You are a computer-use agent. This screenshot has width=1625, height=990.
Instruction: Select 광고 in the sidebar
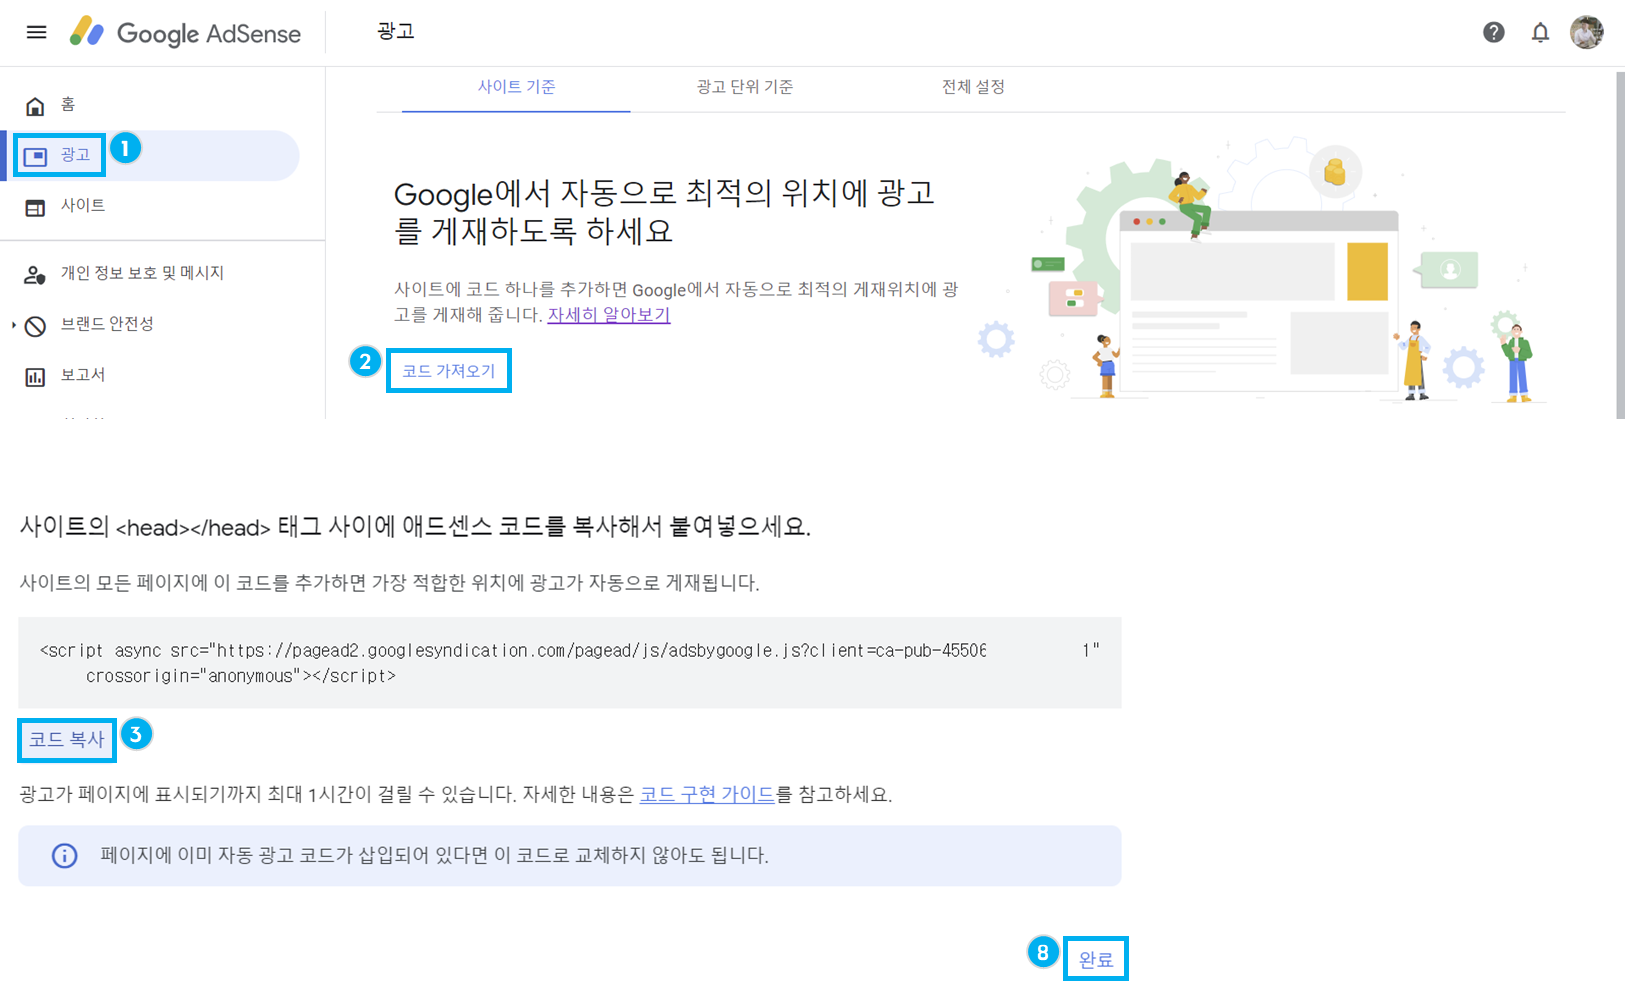(75, 155)
